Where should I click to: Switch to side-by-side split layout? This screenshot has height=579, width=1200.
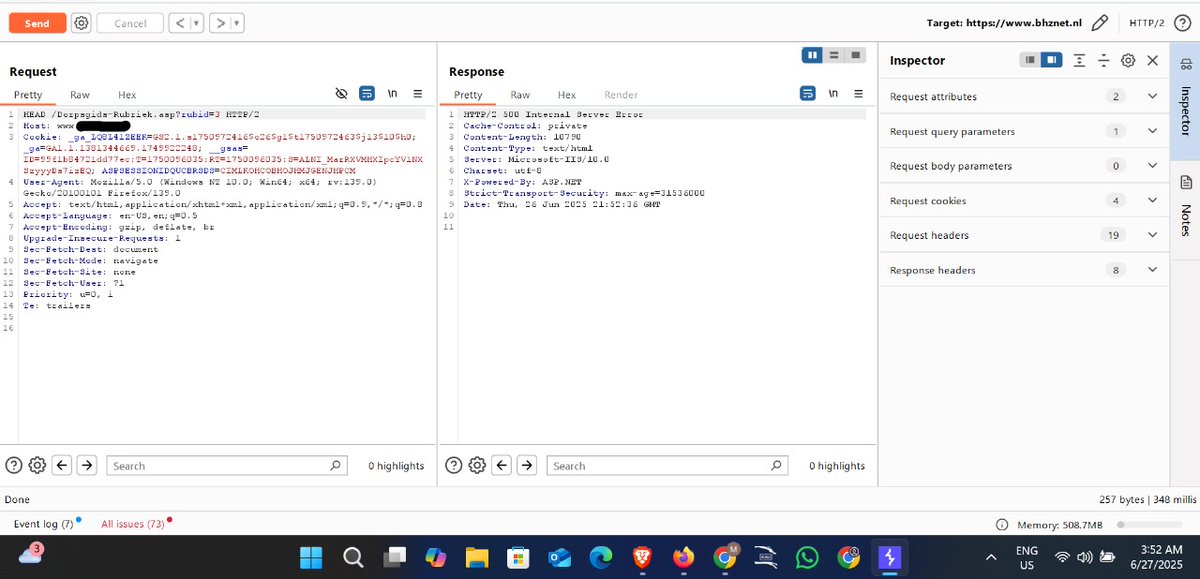click(812, 55)
